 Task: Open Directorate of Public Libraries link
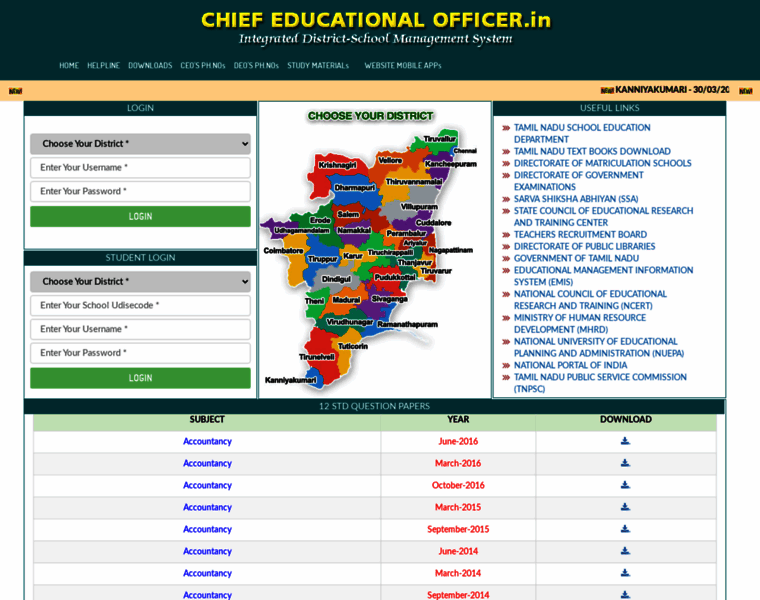coord(584,246)
